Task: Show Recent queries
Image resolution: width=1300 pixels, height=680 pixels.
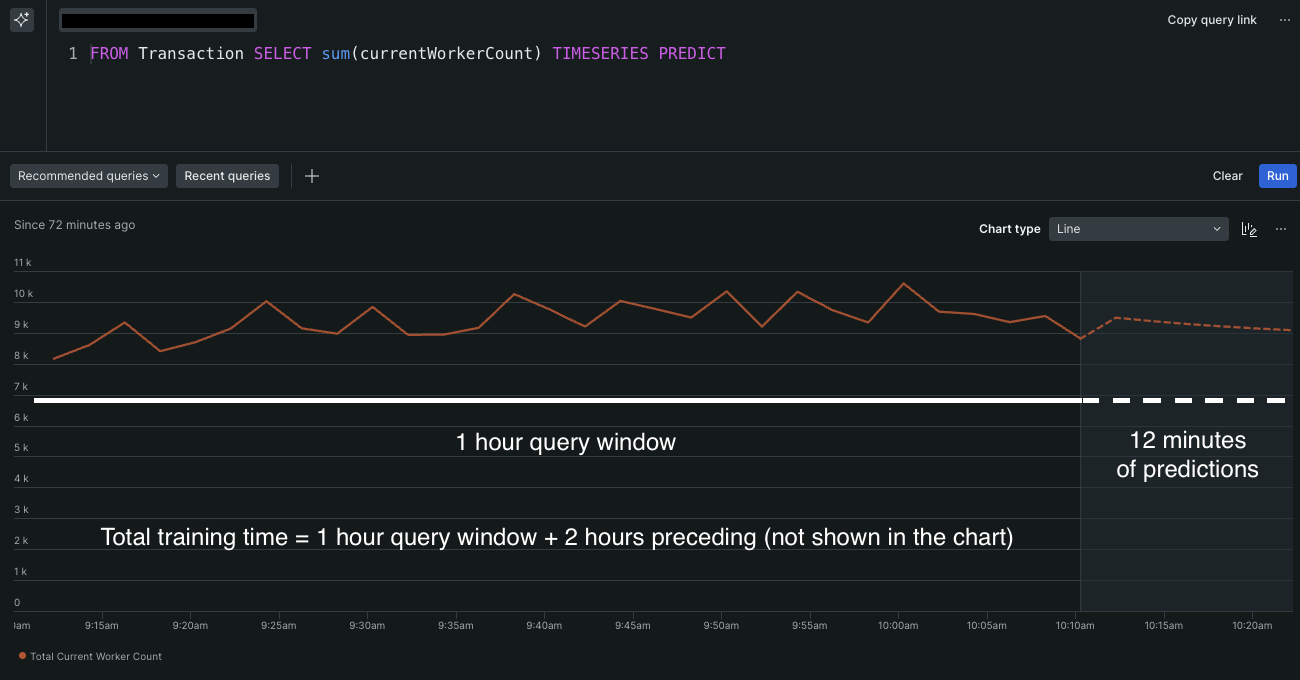Action: pyautogui.click(x=227, y=176)
